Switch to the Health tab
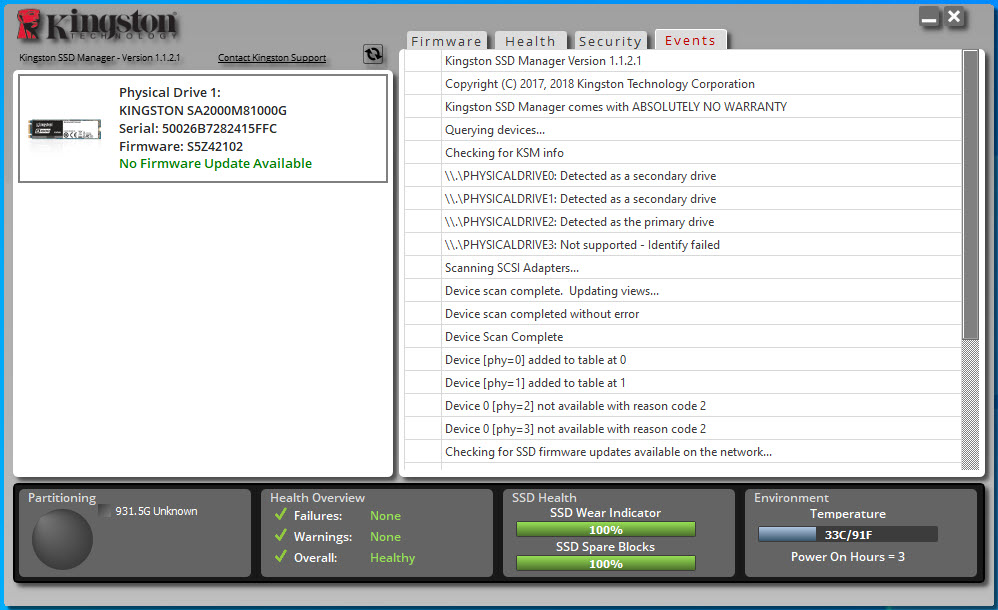Screen dimensions: 998x610 click(530, 41)
